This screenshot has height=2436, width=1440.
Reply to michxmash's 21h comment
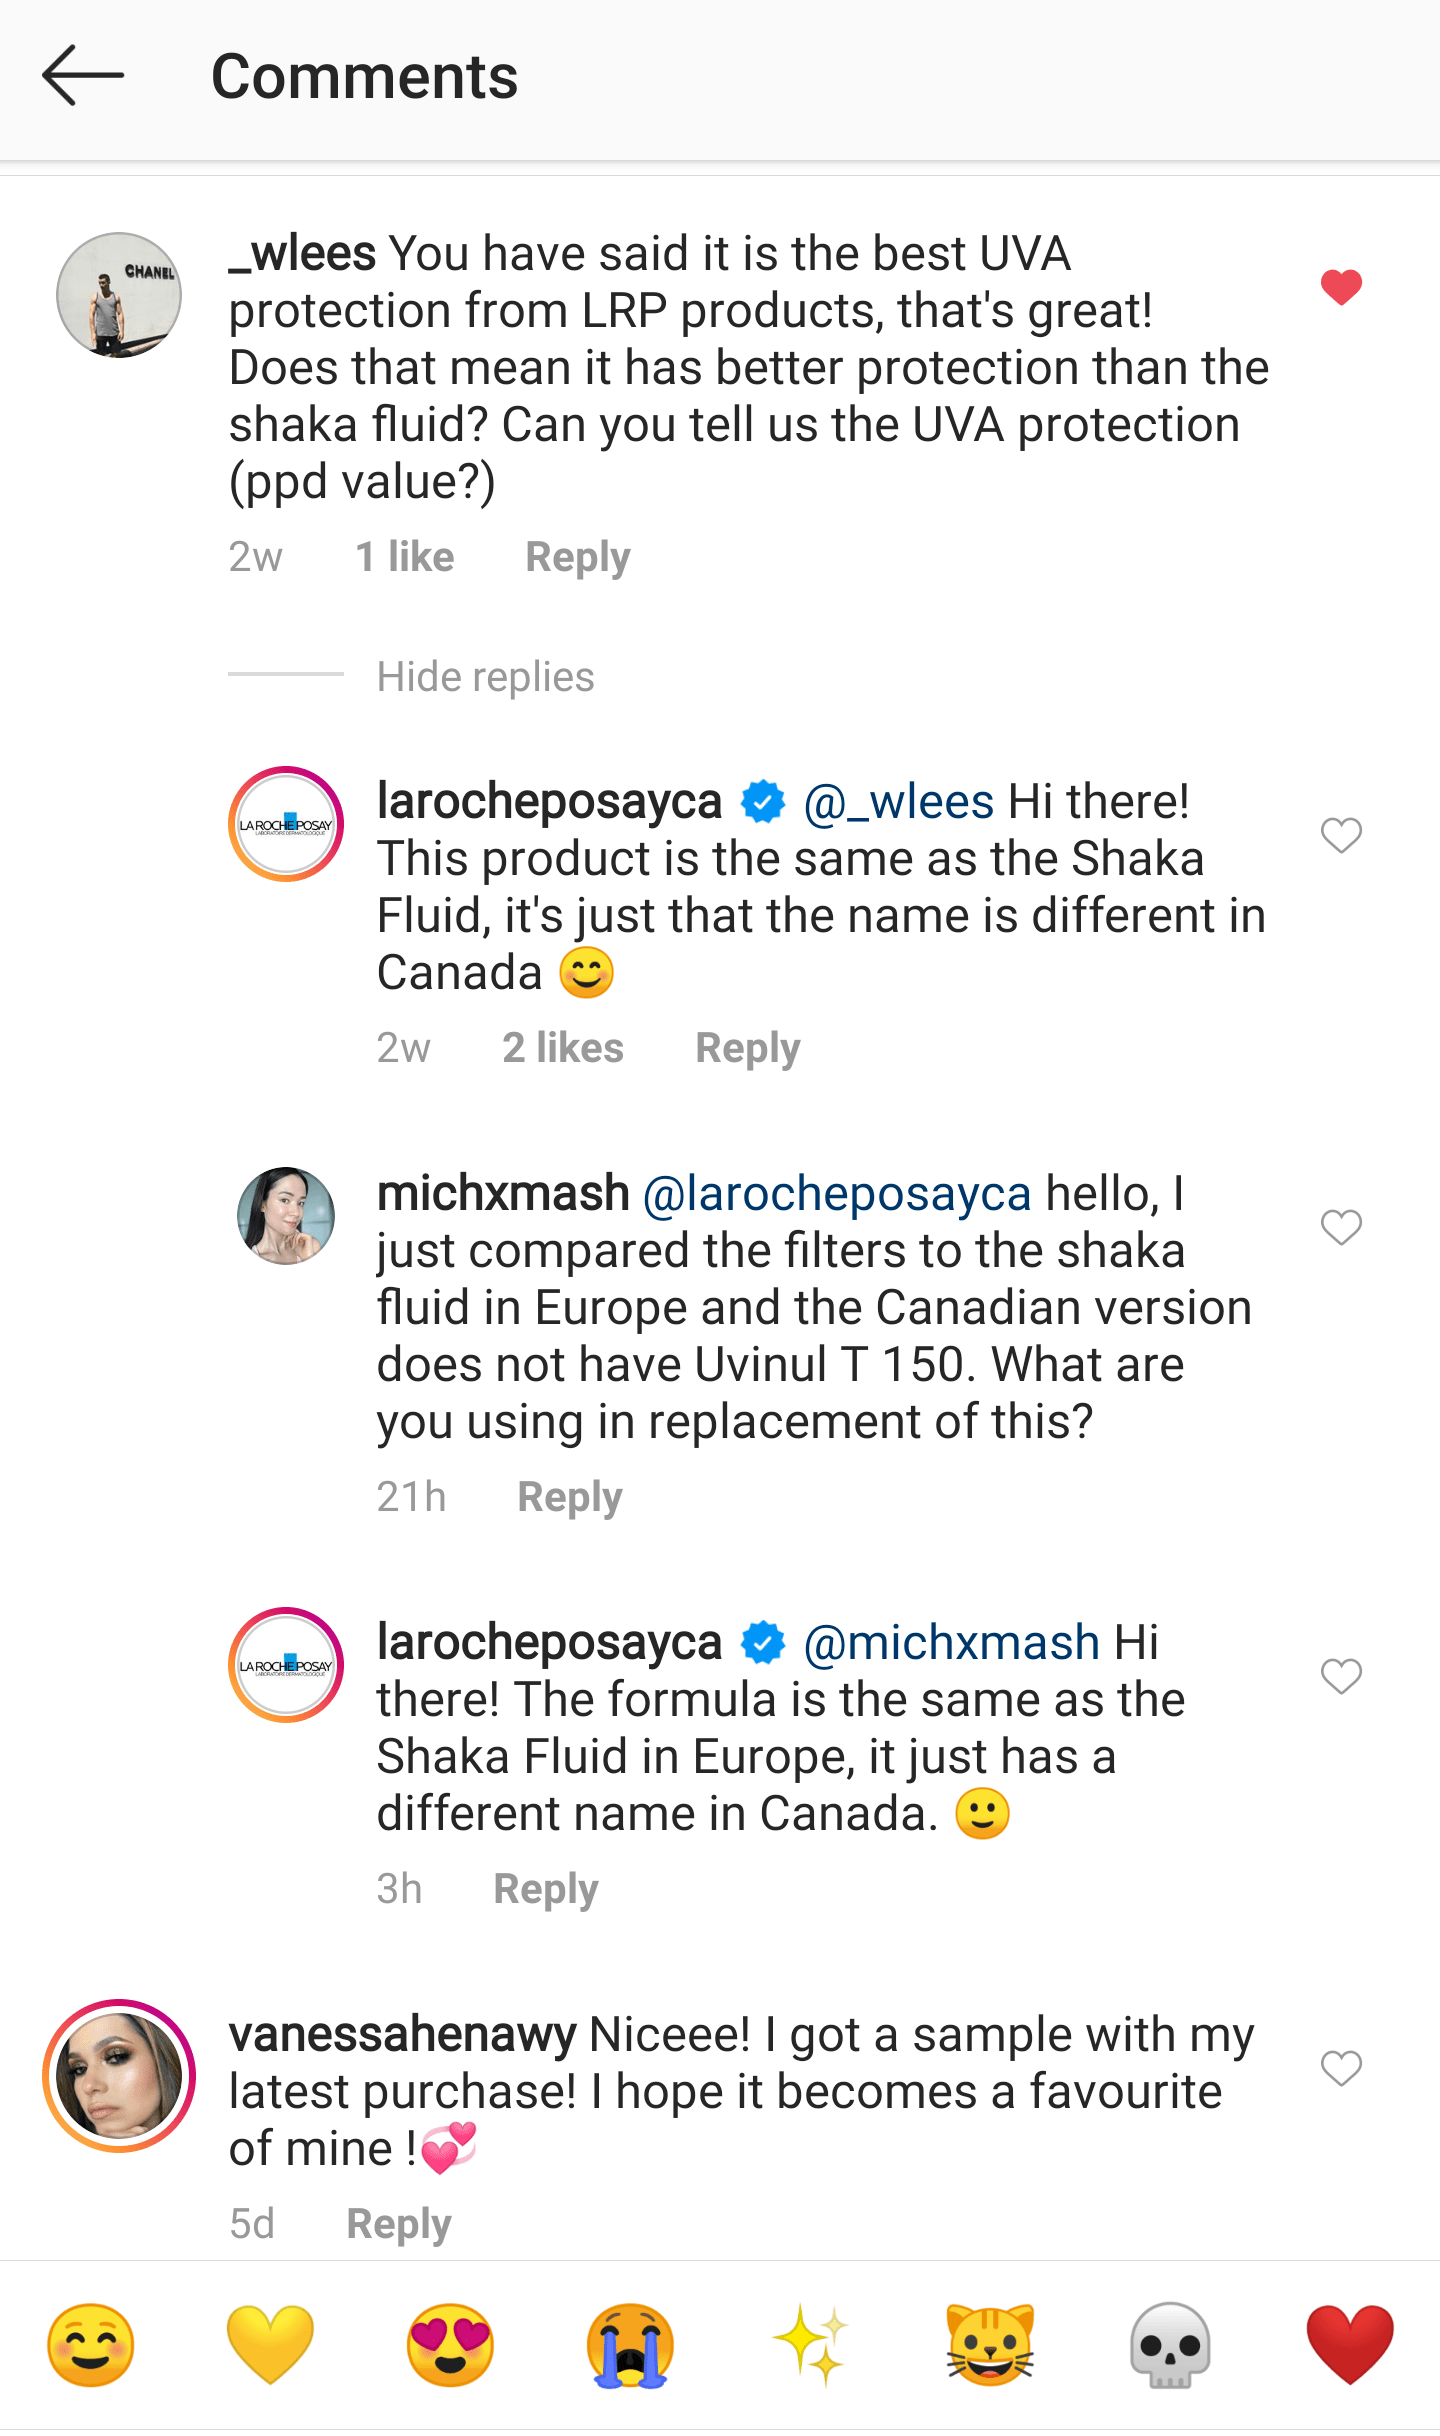(x=570, y=1497)
